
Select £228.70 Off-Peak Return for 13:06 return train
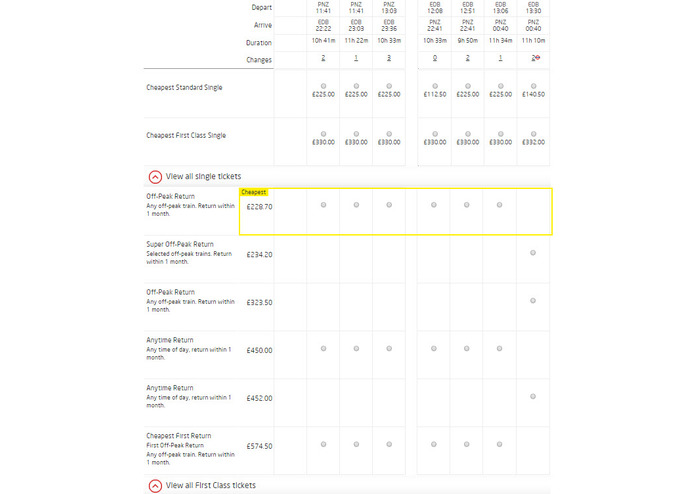pyautogui.click(x=500, y=205)
